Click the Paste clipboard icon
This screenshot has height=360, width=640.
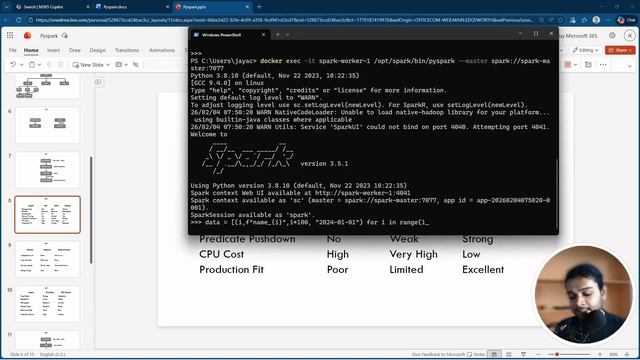click(x=32, y=64)
